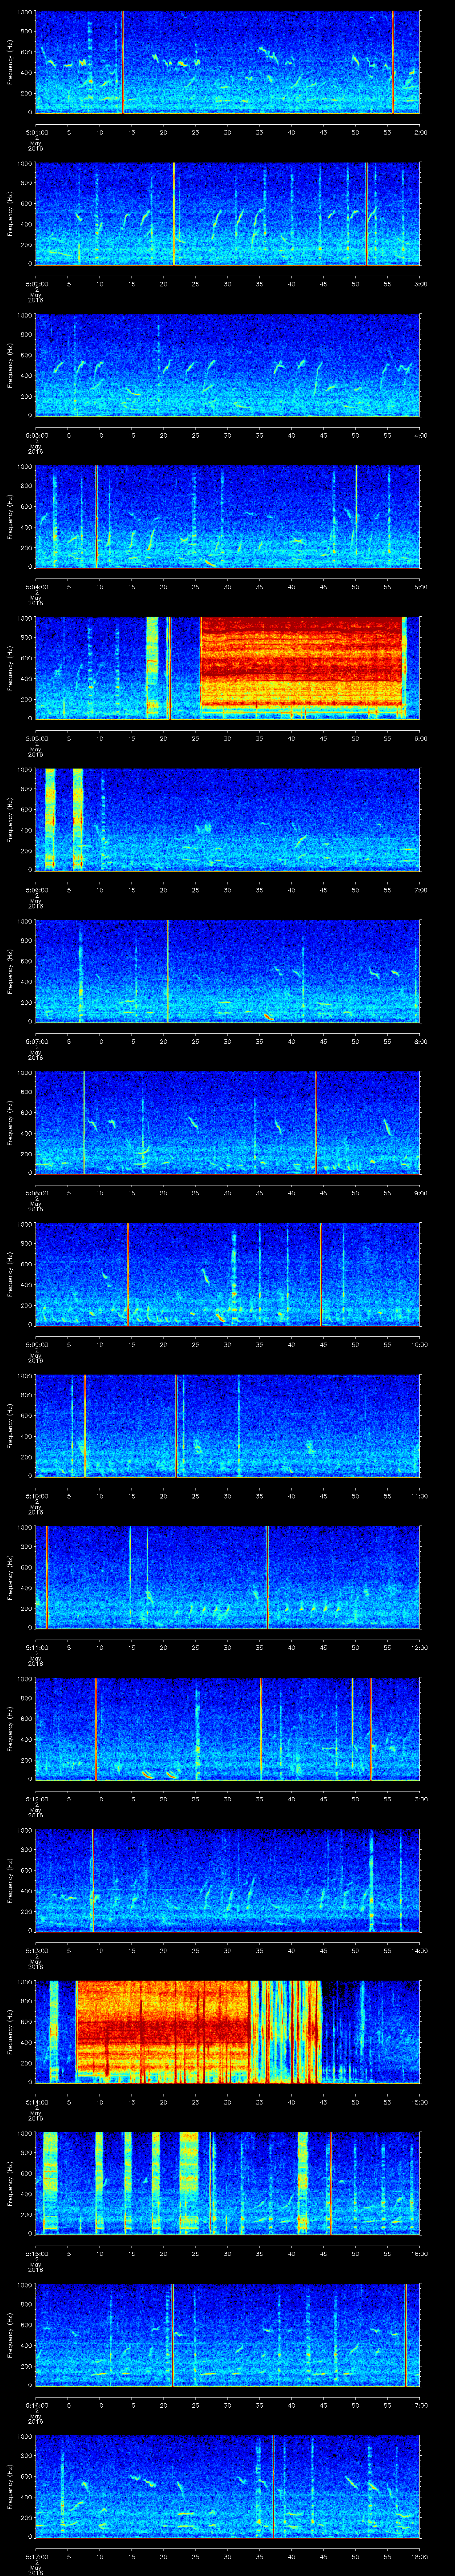The image size is (455, 2576).
Task: Click the red vertical line near 13 seconds in 5:01:00 panel
Action: [122, 62]
